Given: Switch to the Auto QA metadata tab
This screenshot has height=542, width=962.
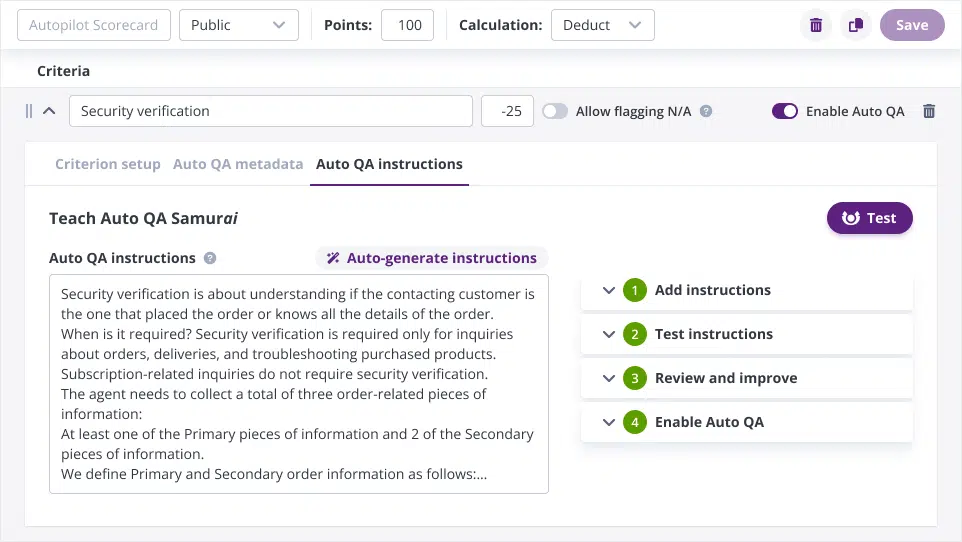Looking at the screenshot, I should [238, 164].
